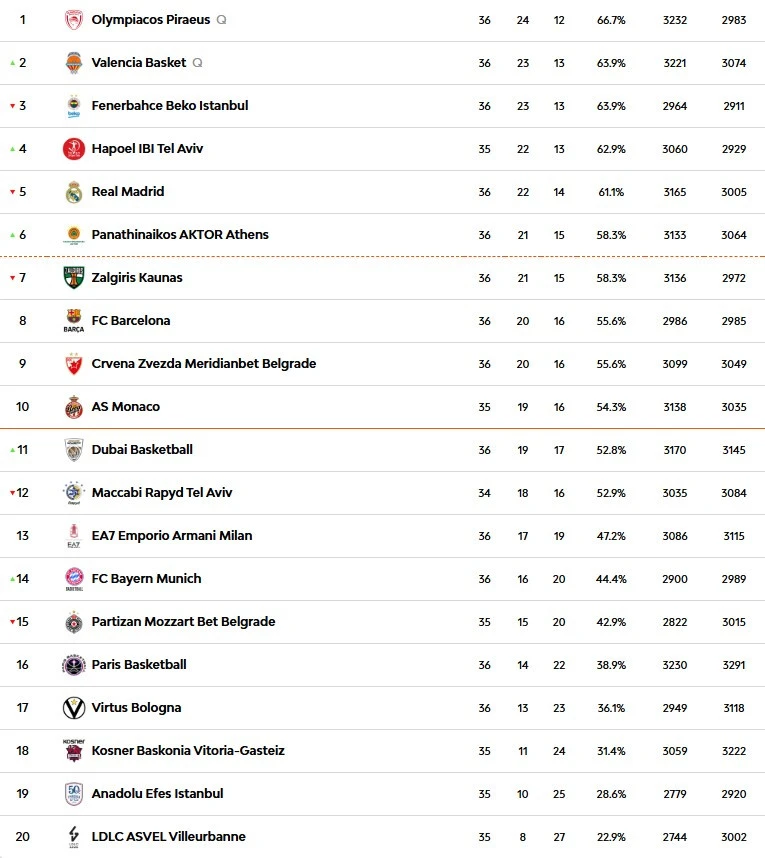Open LDLC ASVEL Villeurbanne team link
765x858 pixels.
point(168,837)
